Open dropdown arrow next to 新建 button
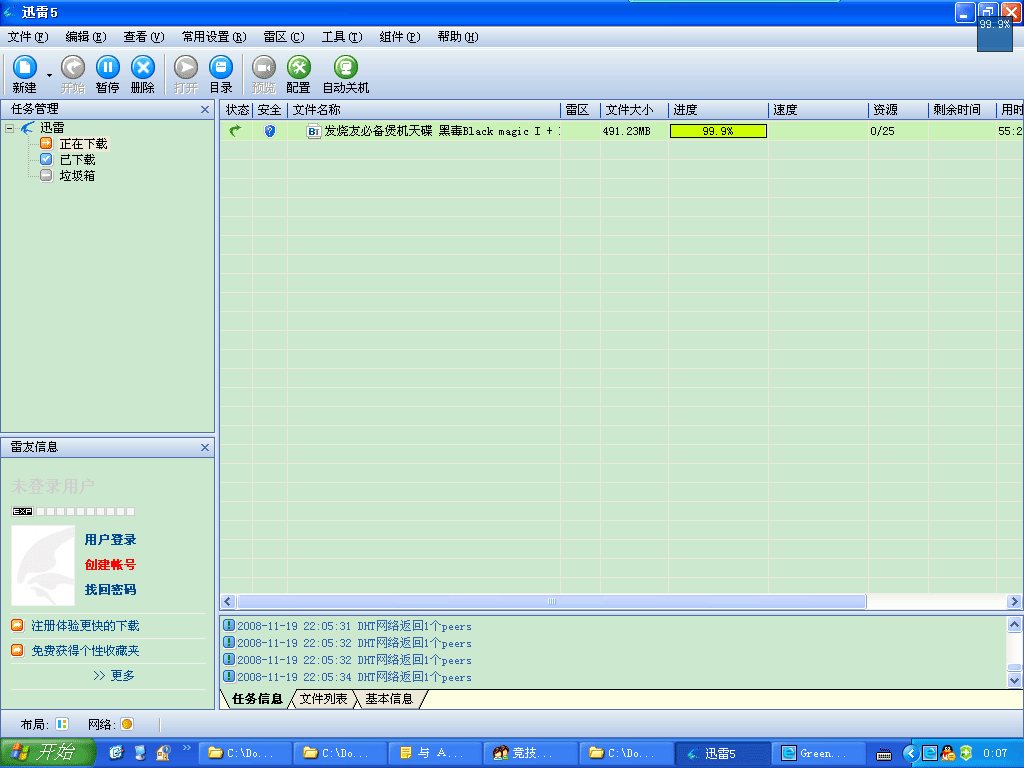 coord(49,74)
